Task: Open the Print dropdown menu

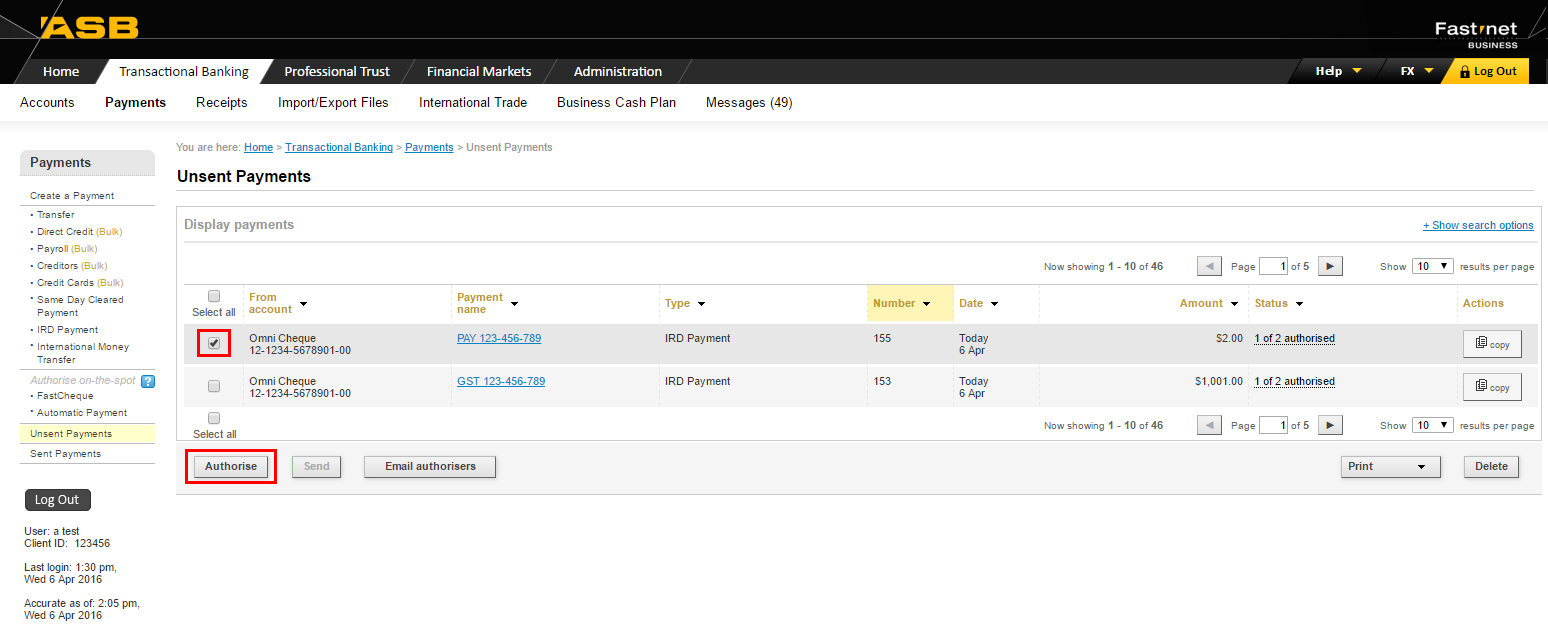Action: point(1389,467)
